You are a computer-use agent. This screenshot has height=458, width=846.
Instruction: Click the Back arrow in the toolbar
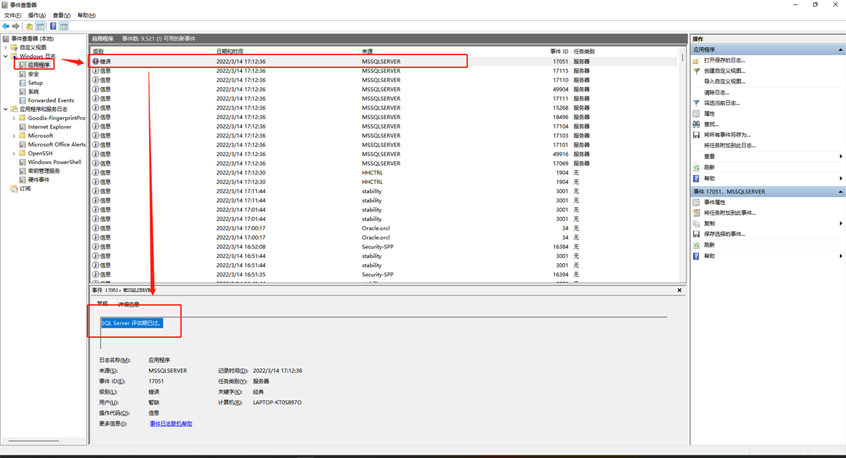point(6,26)
